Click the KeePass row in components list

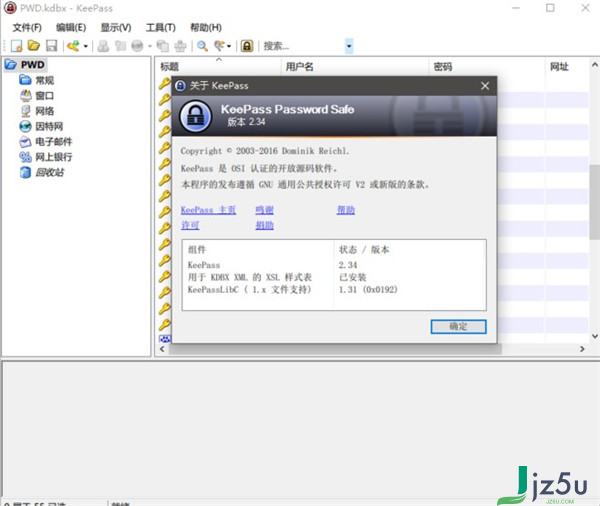coord(334,265)
